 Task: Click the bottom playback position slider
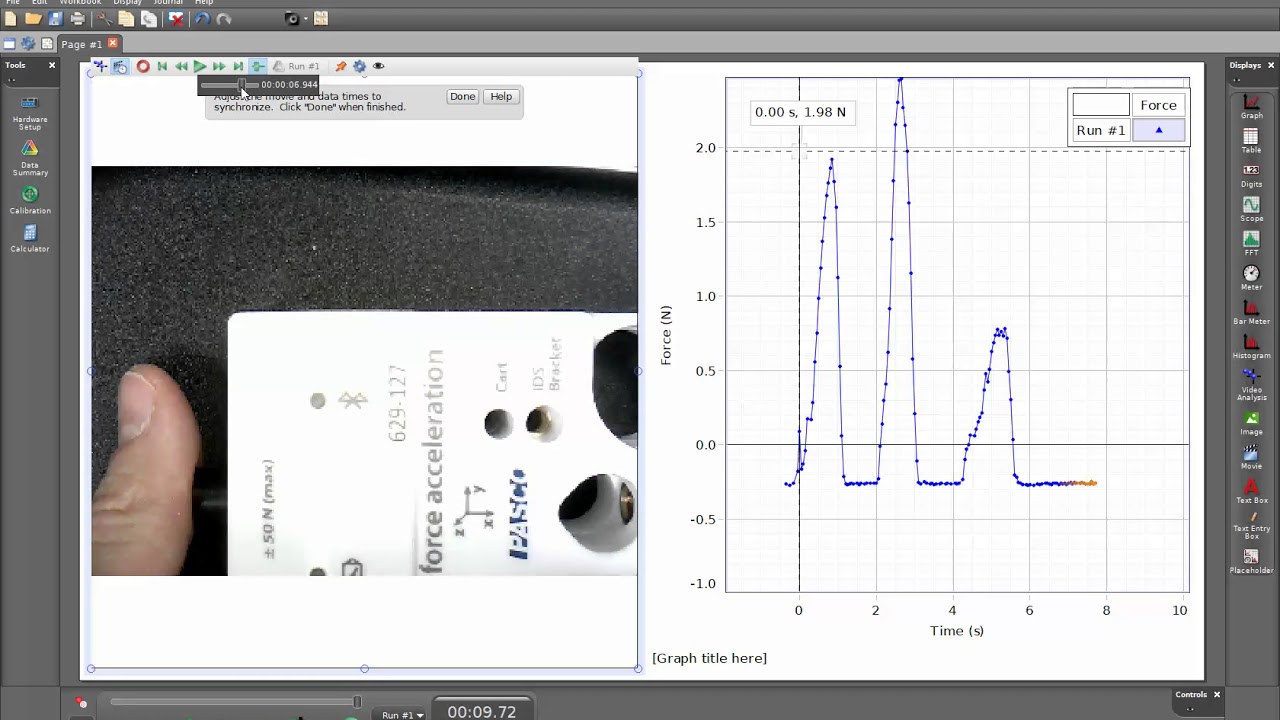(x=235, y=702)
